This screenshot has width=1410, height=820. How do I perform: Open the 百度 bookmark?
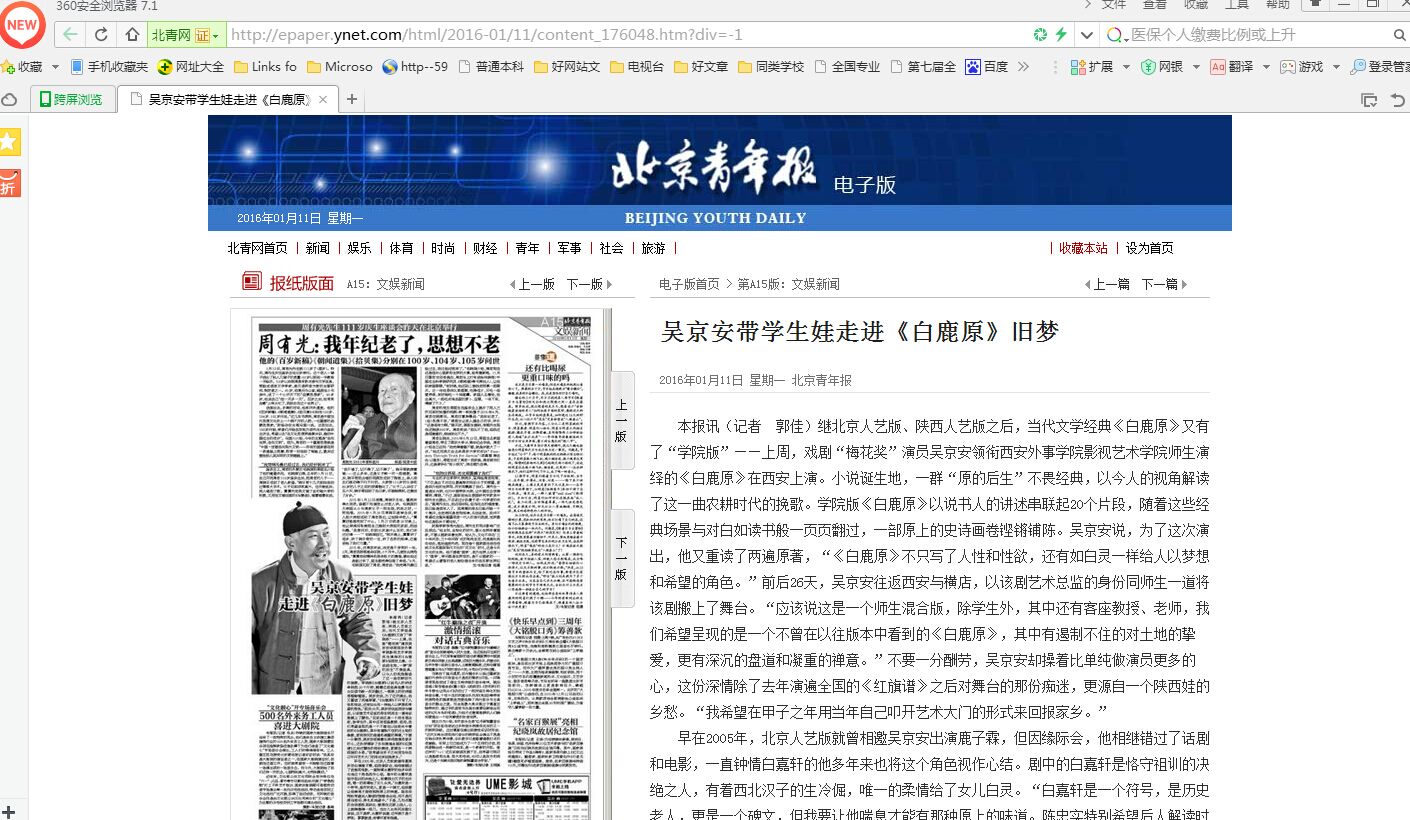[x=987, y=67]
